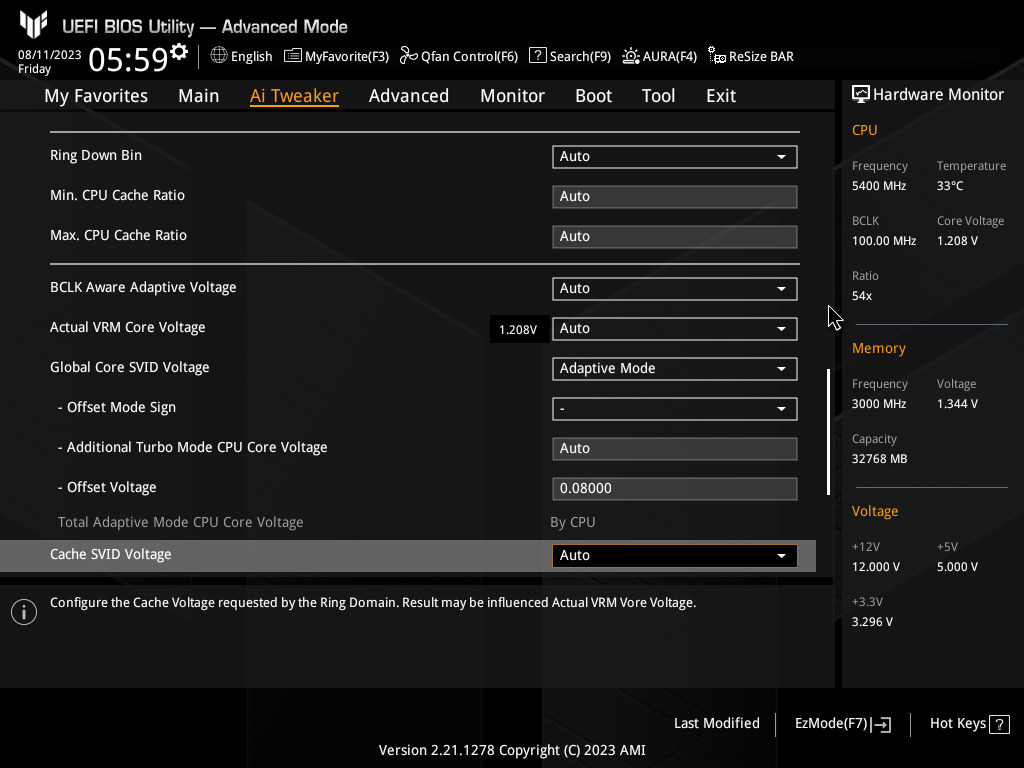Click the globe icon for language
Viewport: 1024px width, 768px height.
point(219,56)
